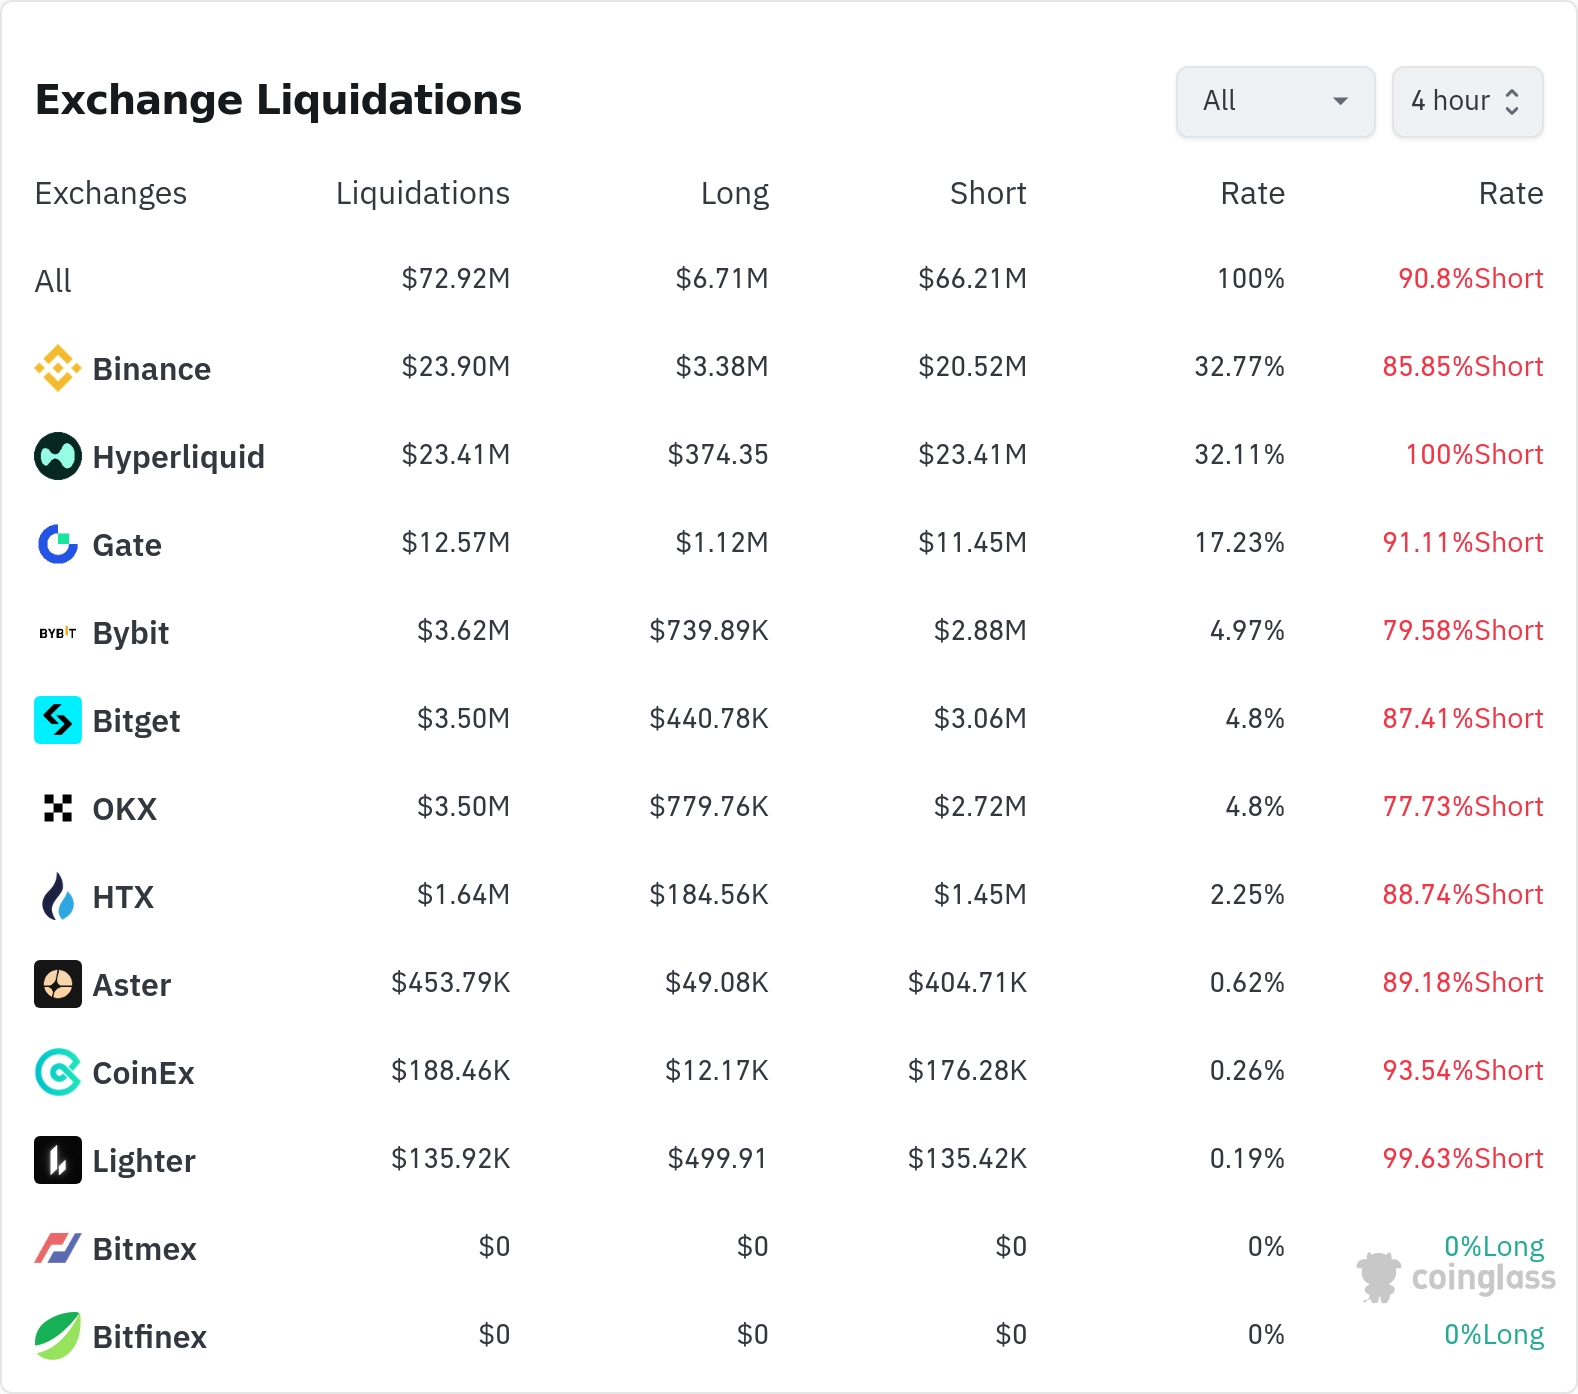The image size is (1578, 1394).
Task: Click the Liquidations column header
Action: (422, 193)
